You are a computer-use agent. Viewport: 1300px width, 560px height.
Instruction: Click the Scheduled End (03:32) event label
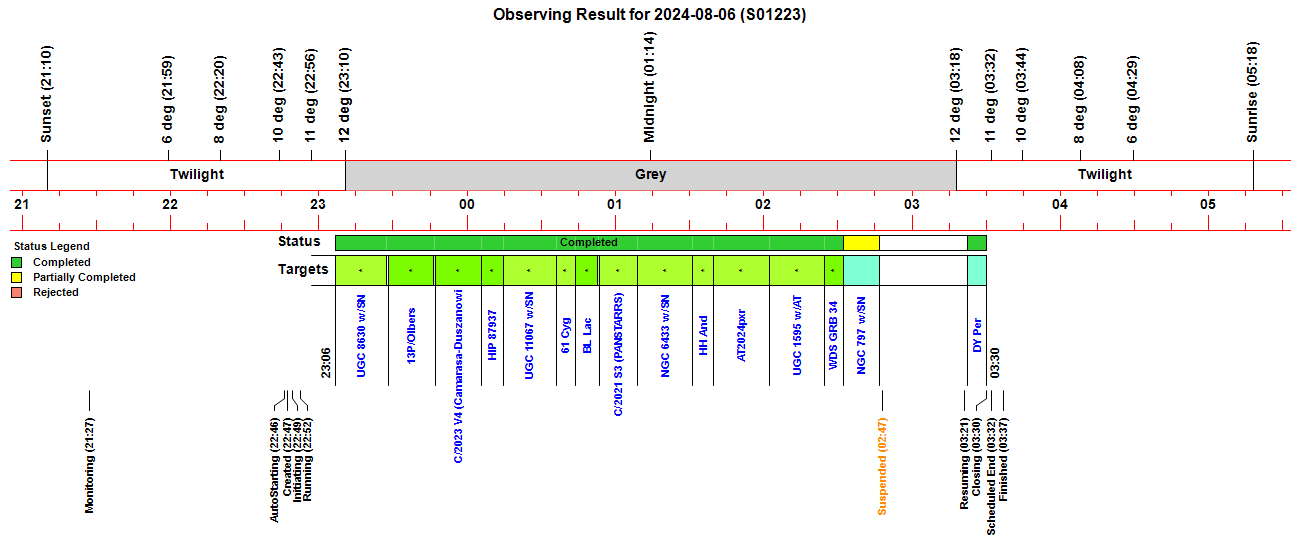pos(991,476)
